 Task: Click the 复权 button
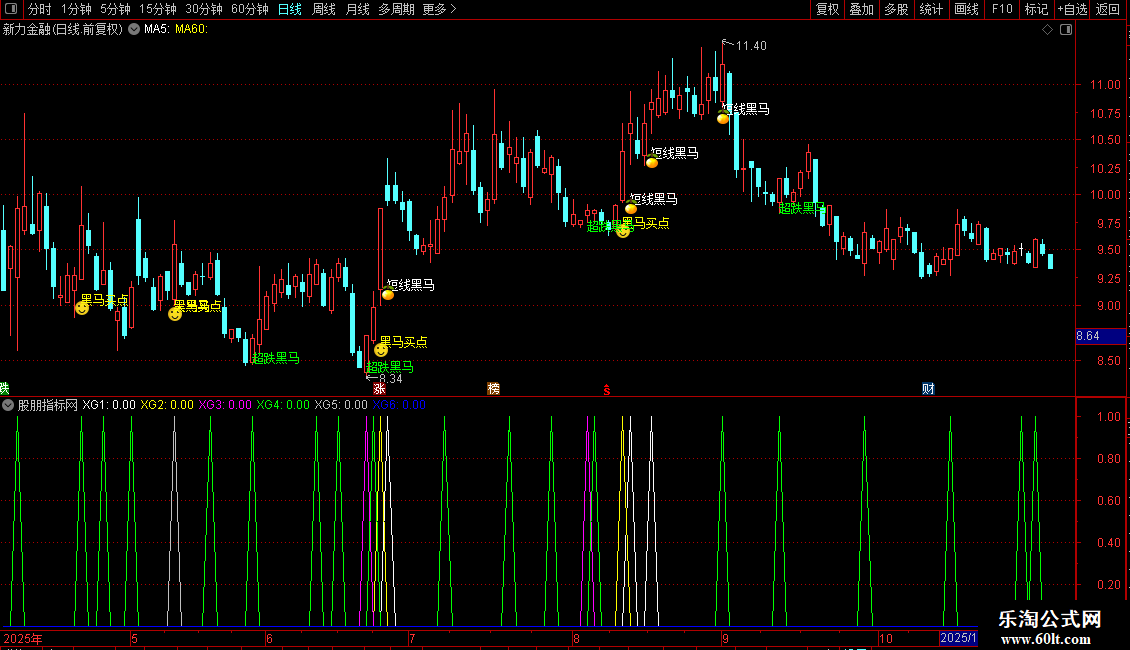coord(827,9)
